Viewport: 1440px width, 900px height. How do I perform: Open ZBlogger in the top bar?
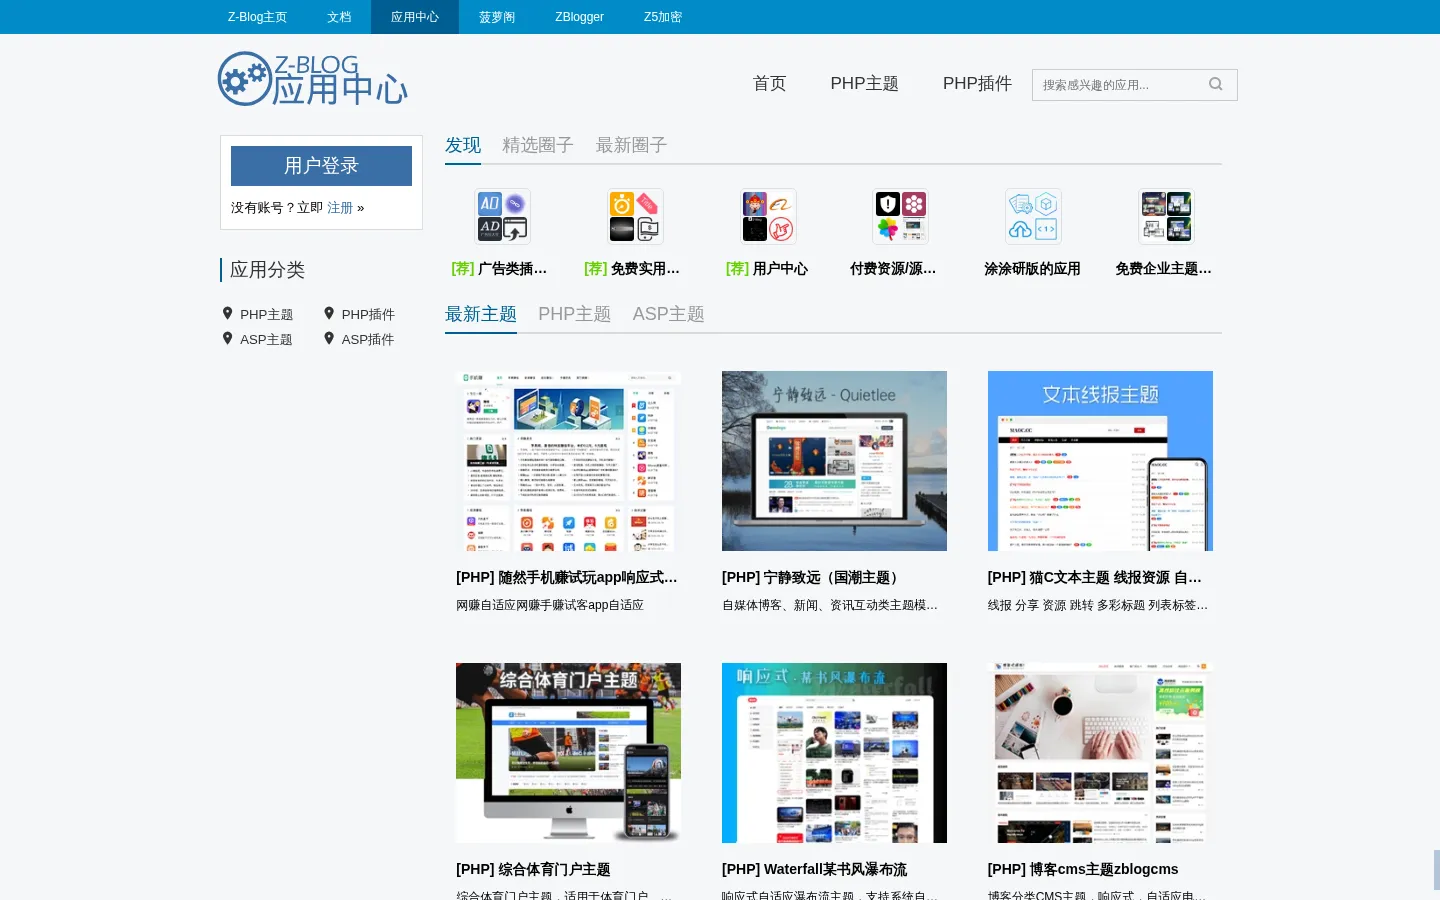(580, 17)
